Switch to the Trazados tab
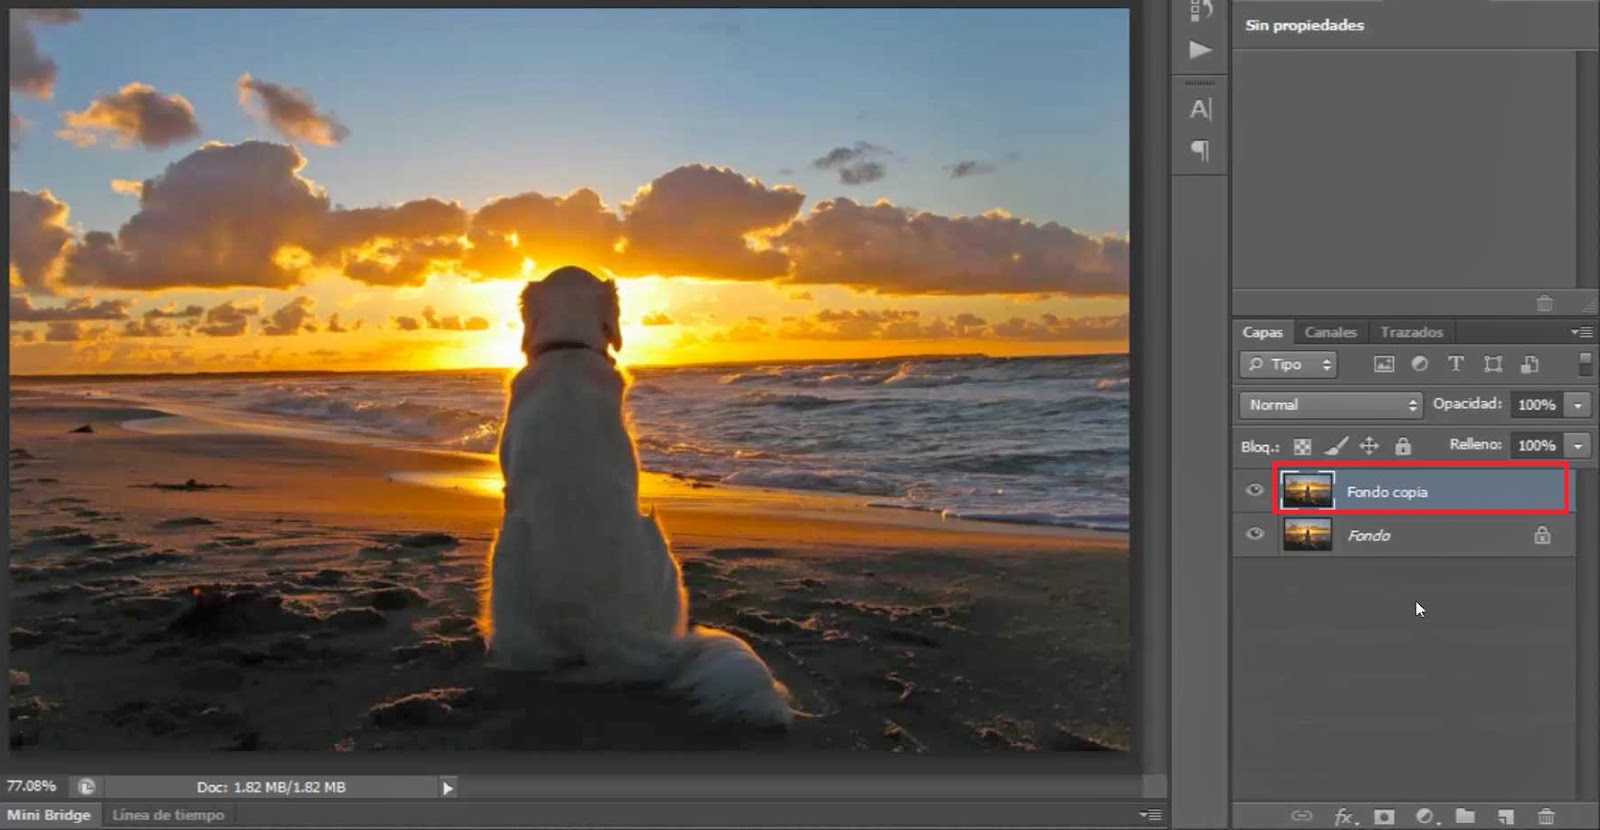Image resolution: width=1600 pixels, height=830 pixels. pos(1411,332)
